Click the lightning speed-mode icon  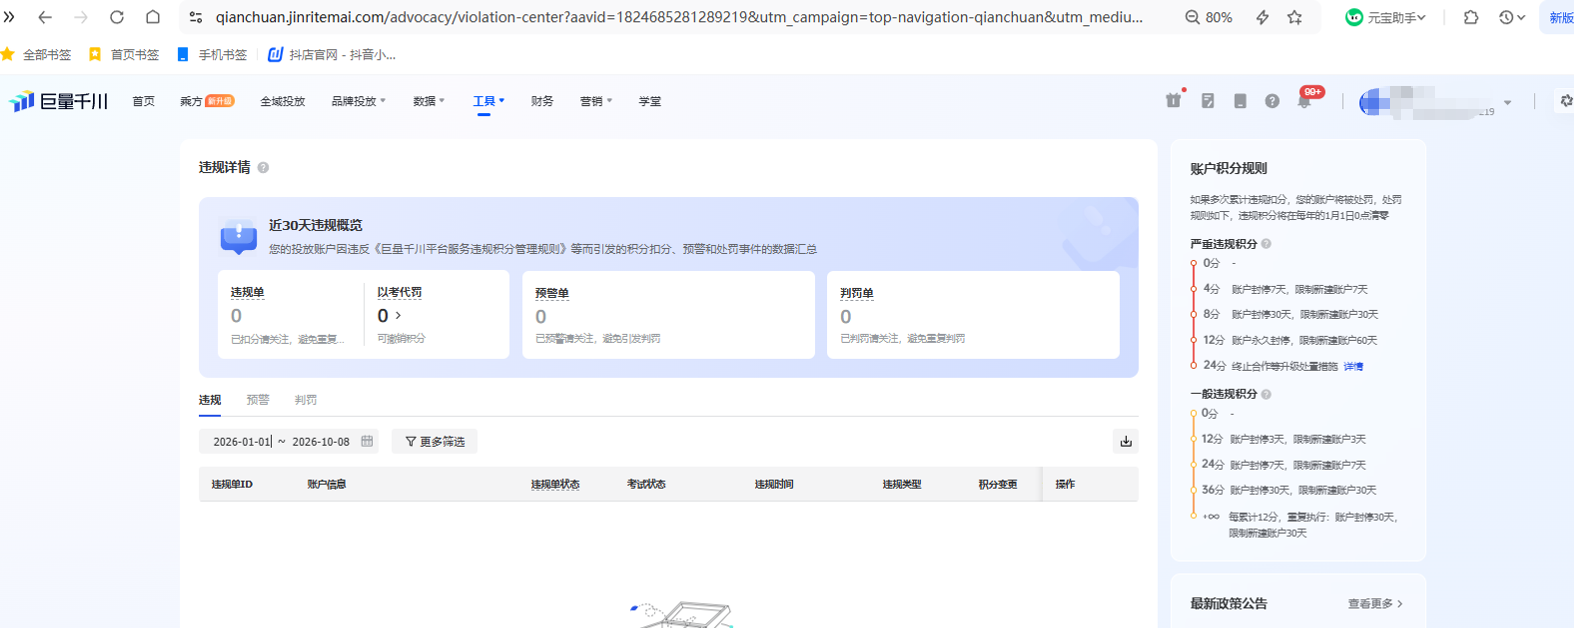click(x=1263, y=17)
